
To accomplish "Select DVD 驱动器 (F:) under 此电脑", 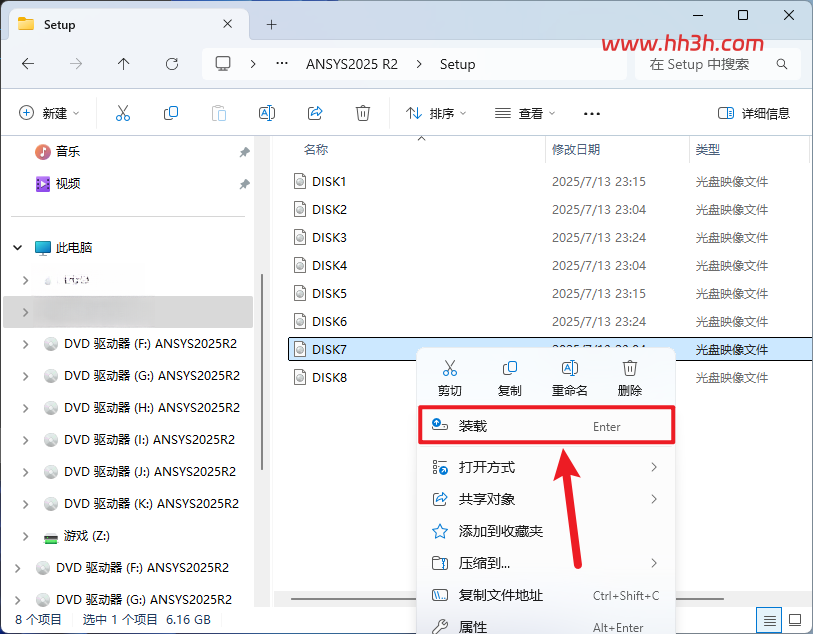I will [150, 344].
